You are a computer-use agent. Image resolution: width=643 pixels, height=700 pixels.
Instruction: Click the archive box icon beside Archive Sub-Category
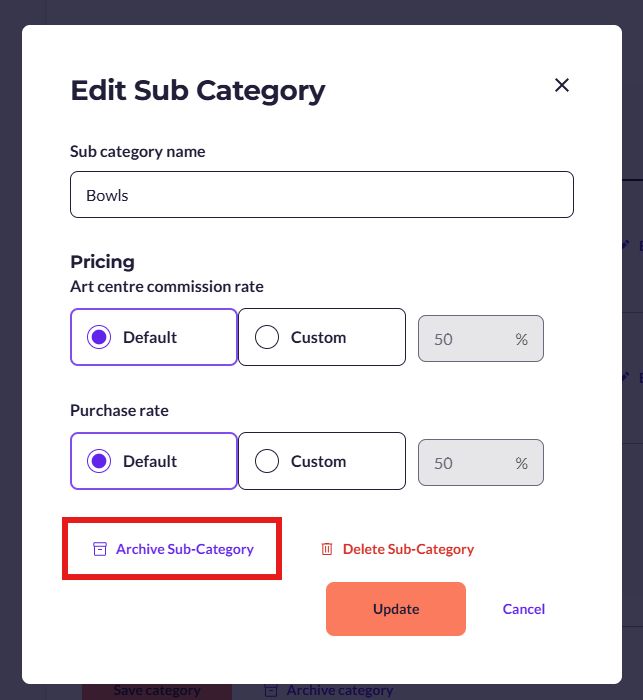[100, 549]
